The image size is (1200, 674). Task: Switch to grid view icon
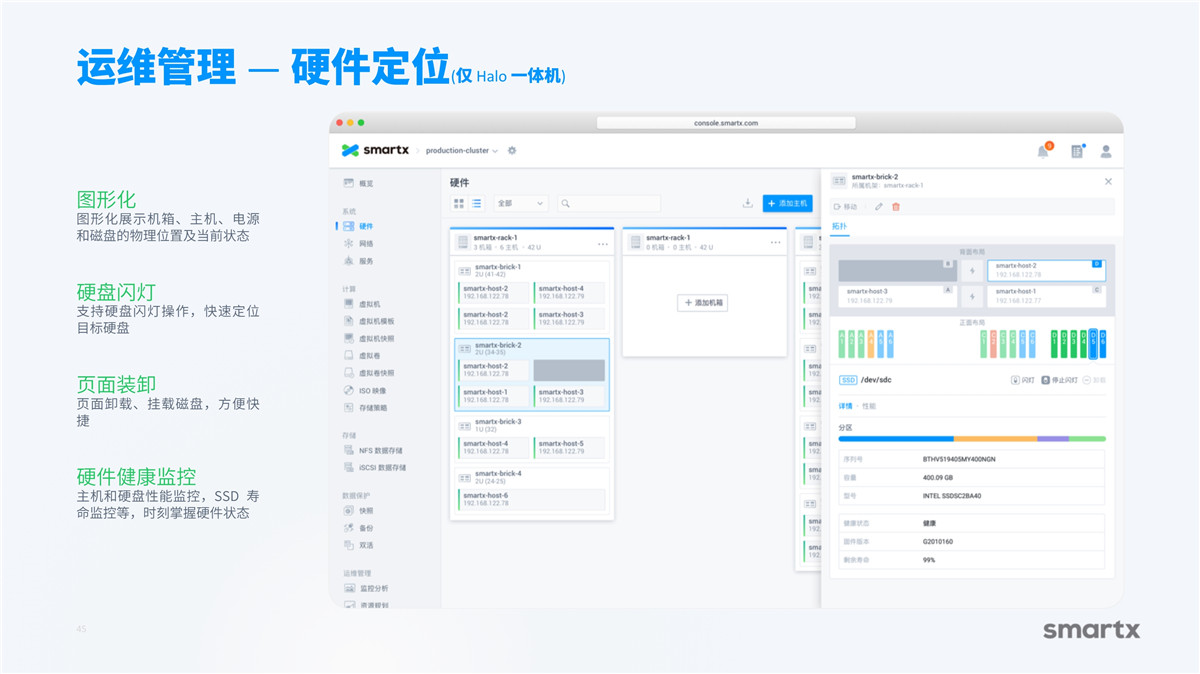pyautogui.click(x=459, y=203)
